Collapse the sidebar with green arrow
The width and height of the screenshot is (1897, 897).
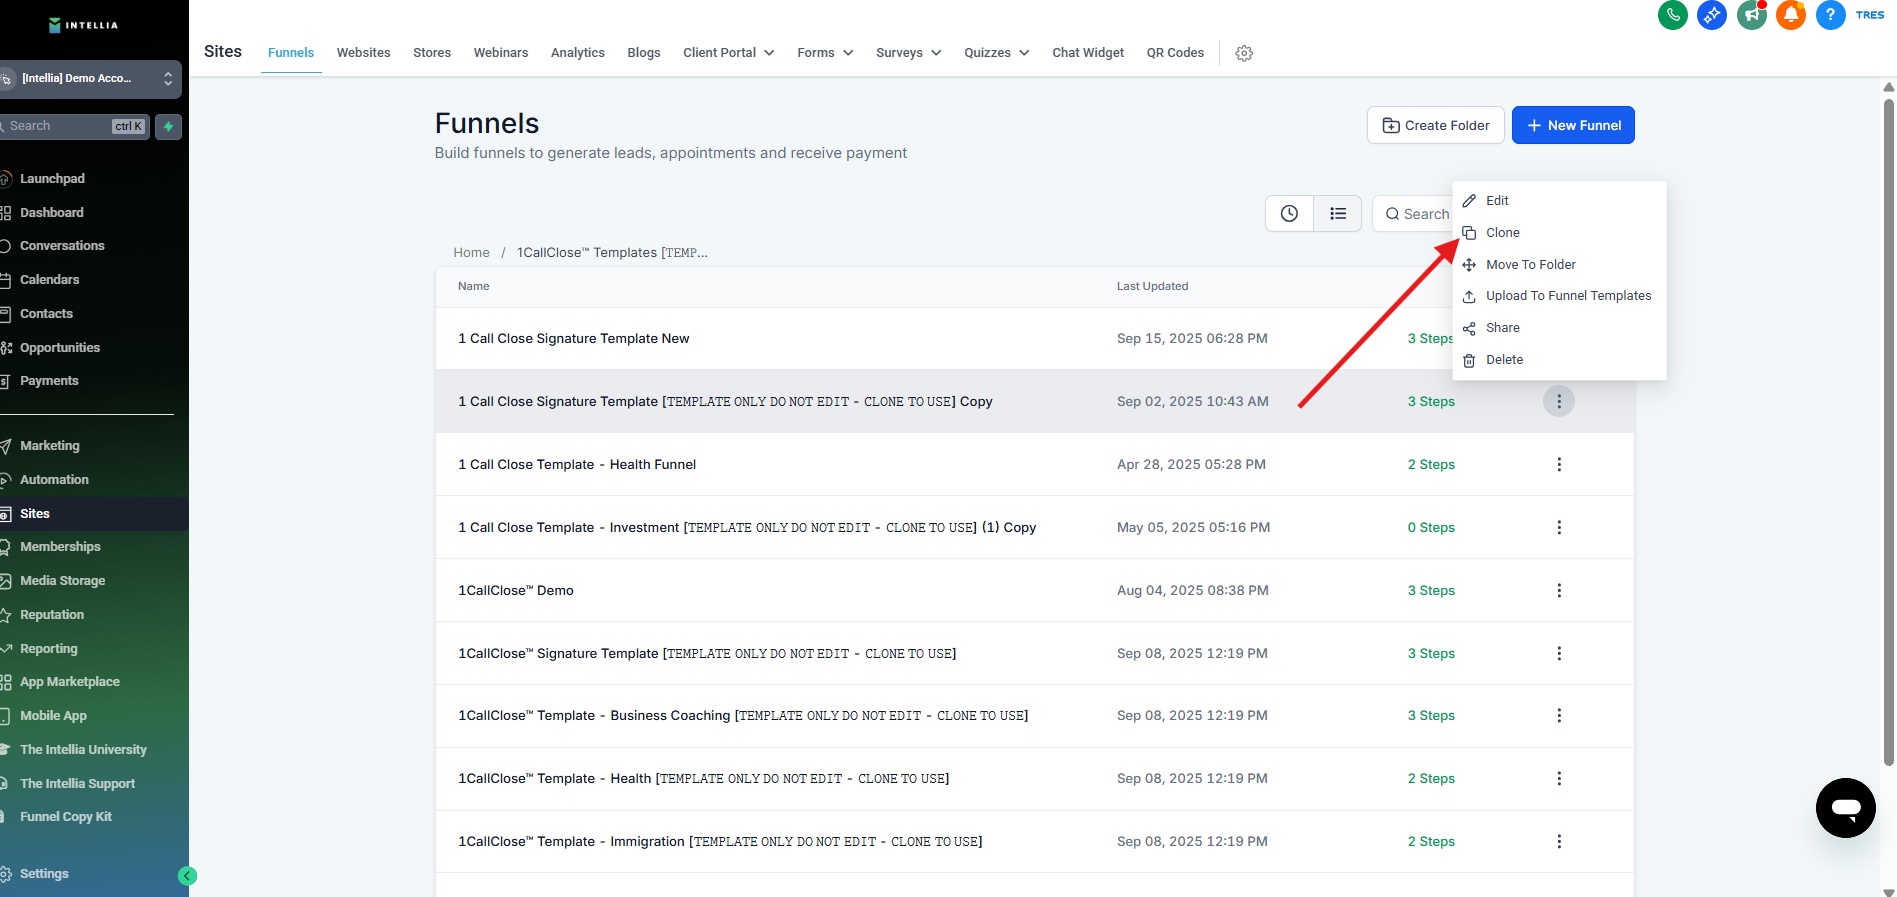pyautogui.click(x=187, y=876)
